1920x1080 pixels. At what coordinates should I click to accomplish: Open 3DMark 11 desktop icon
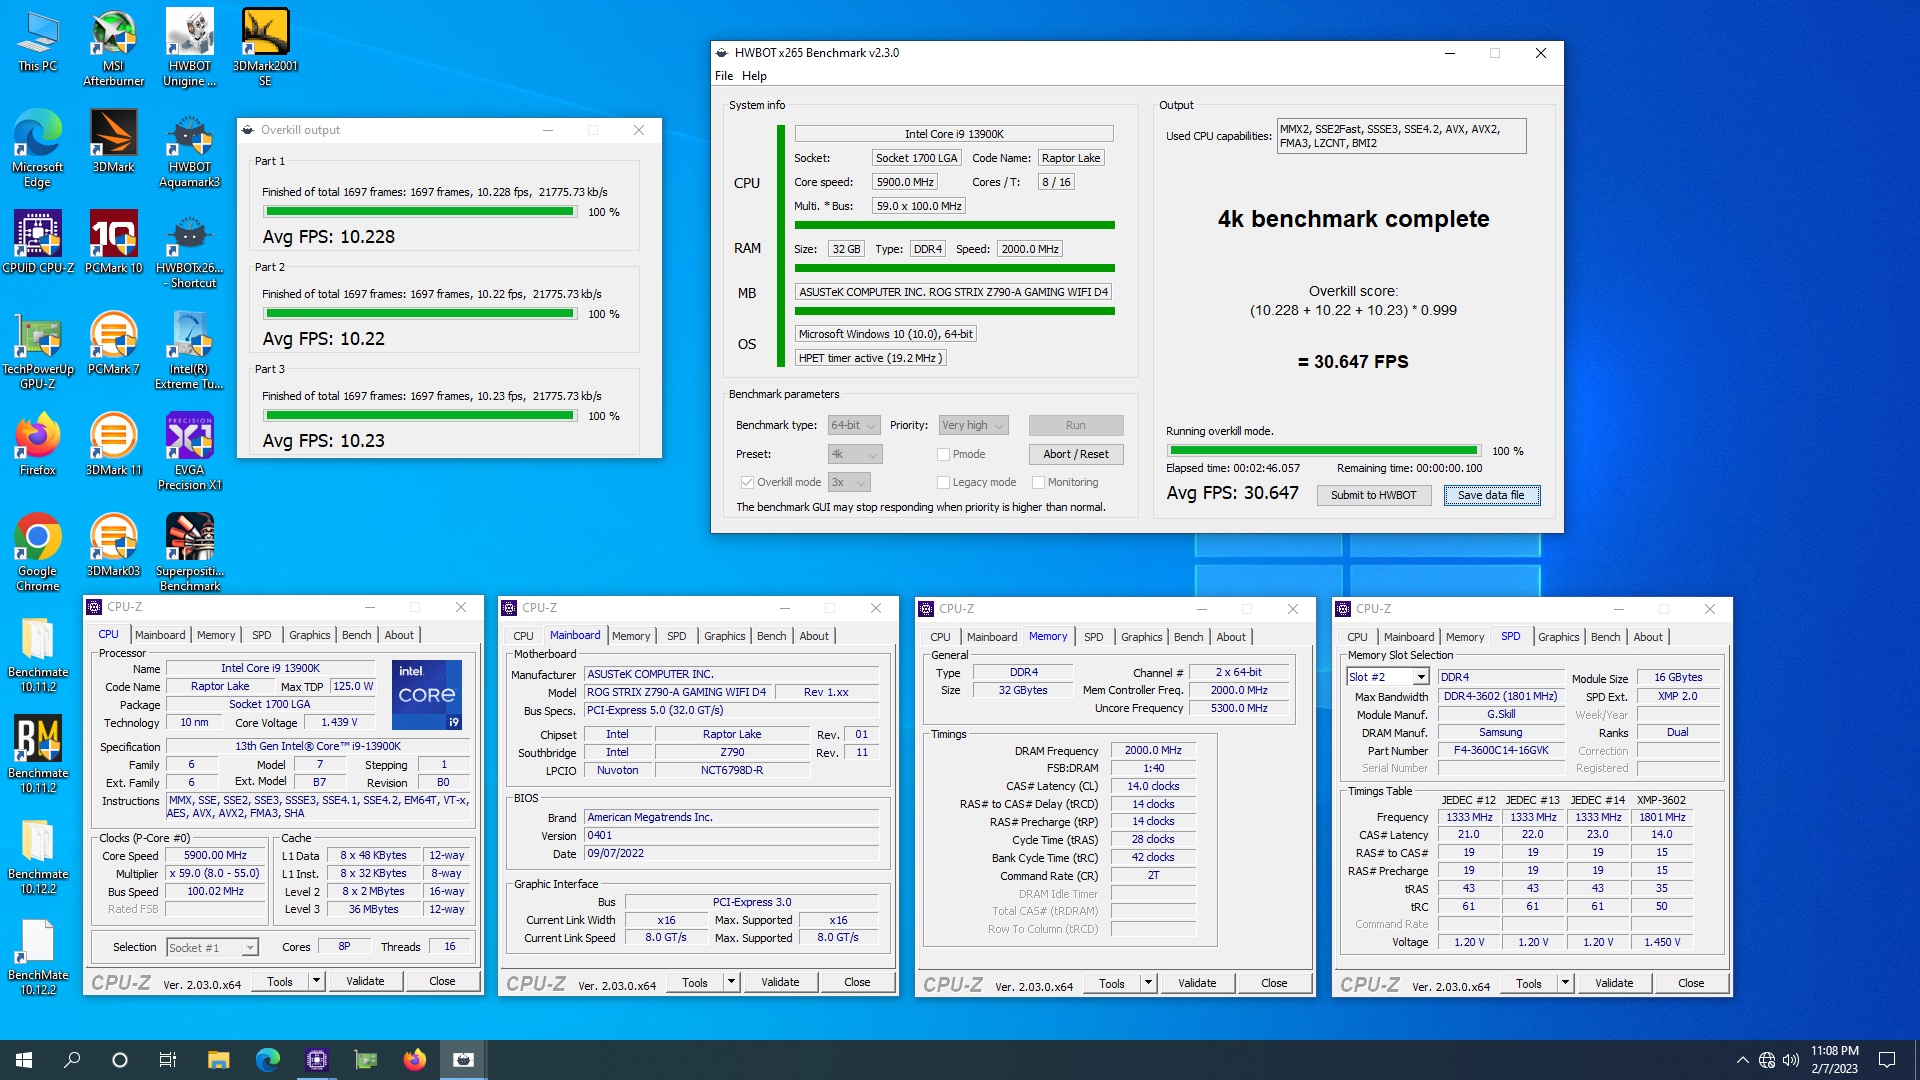[113, 444]
